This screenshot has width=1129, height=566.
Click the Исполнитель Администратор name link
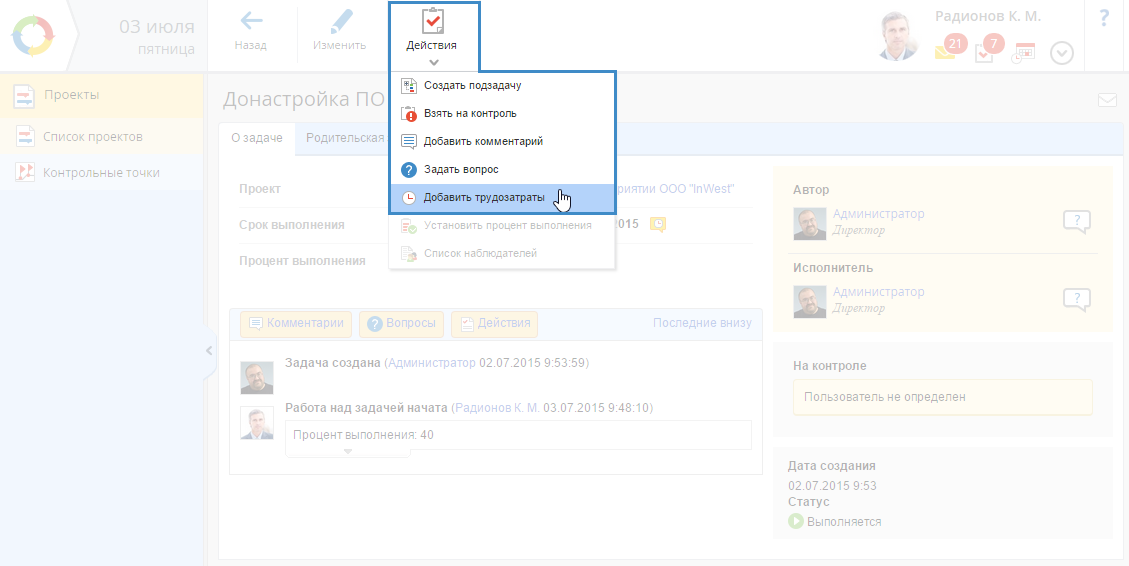pyautogui.click(x=878, y=292)
